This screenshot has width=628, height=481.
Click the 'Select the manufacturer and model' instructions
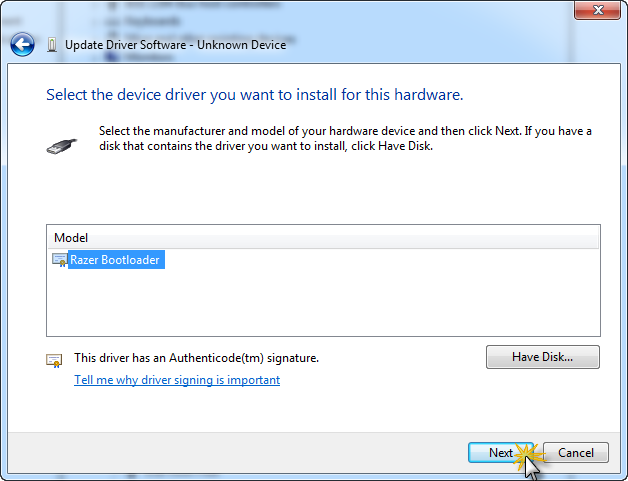click(x=345, y=138)
